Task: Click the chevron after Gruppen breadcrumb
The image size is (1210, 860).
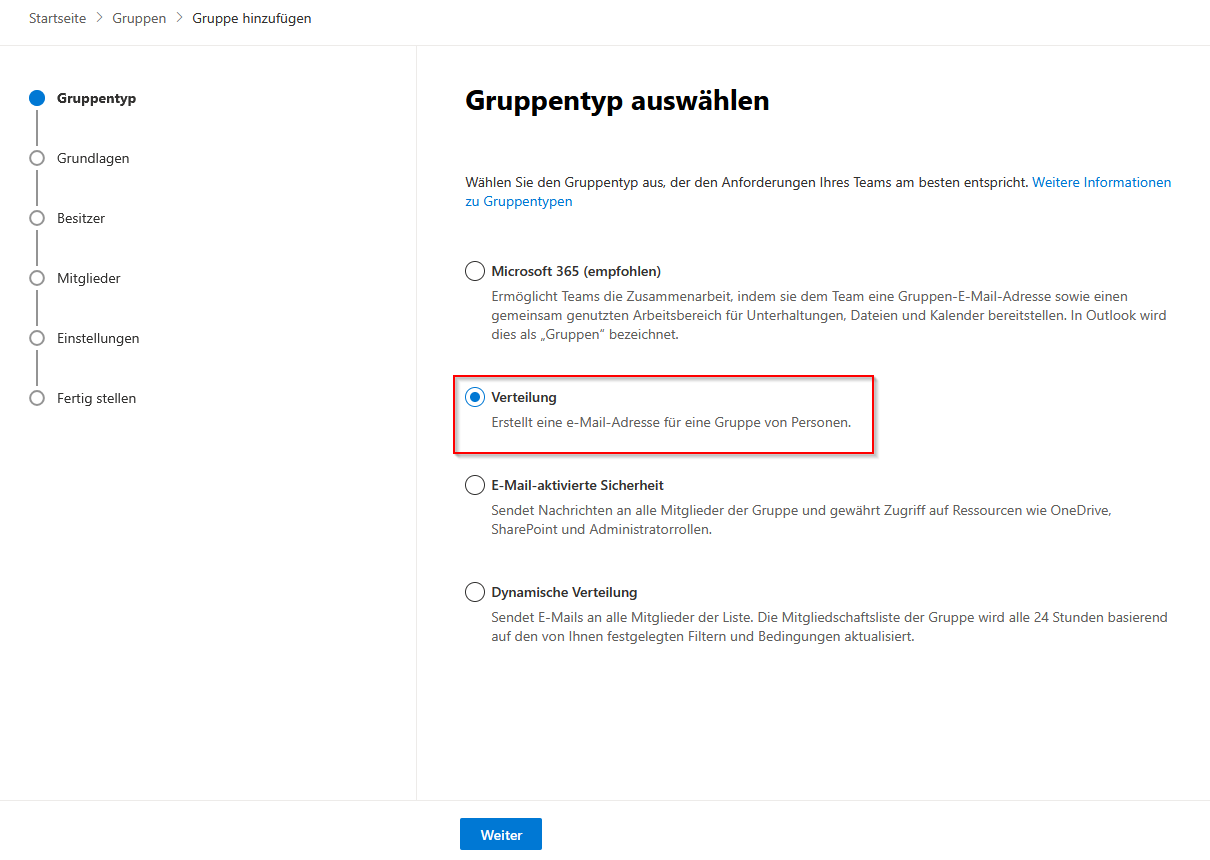Action: click(x=180, y=19)
